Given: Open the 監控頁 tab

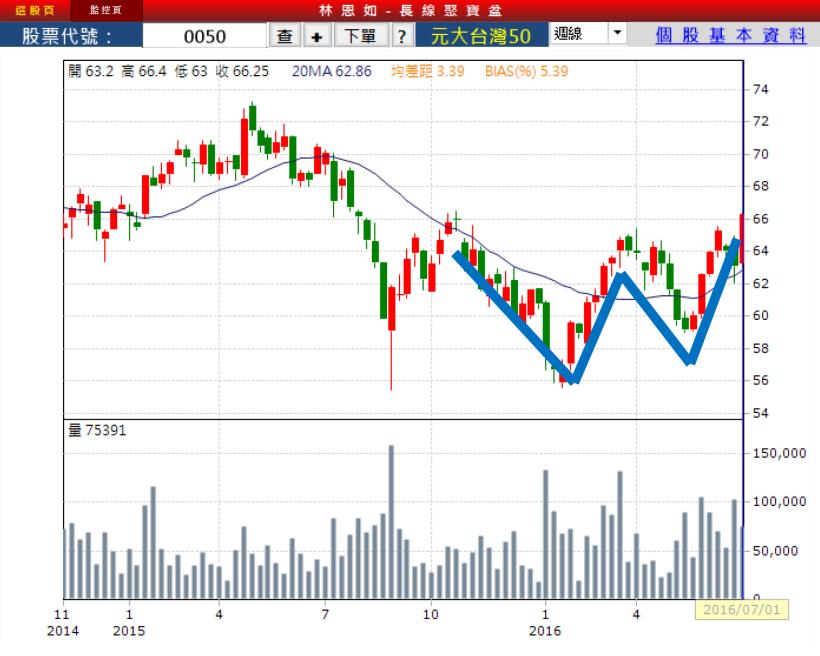Looking at the screenshot, I should point(106,10).
